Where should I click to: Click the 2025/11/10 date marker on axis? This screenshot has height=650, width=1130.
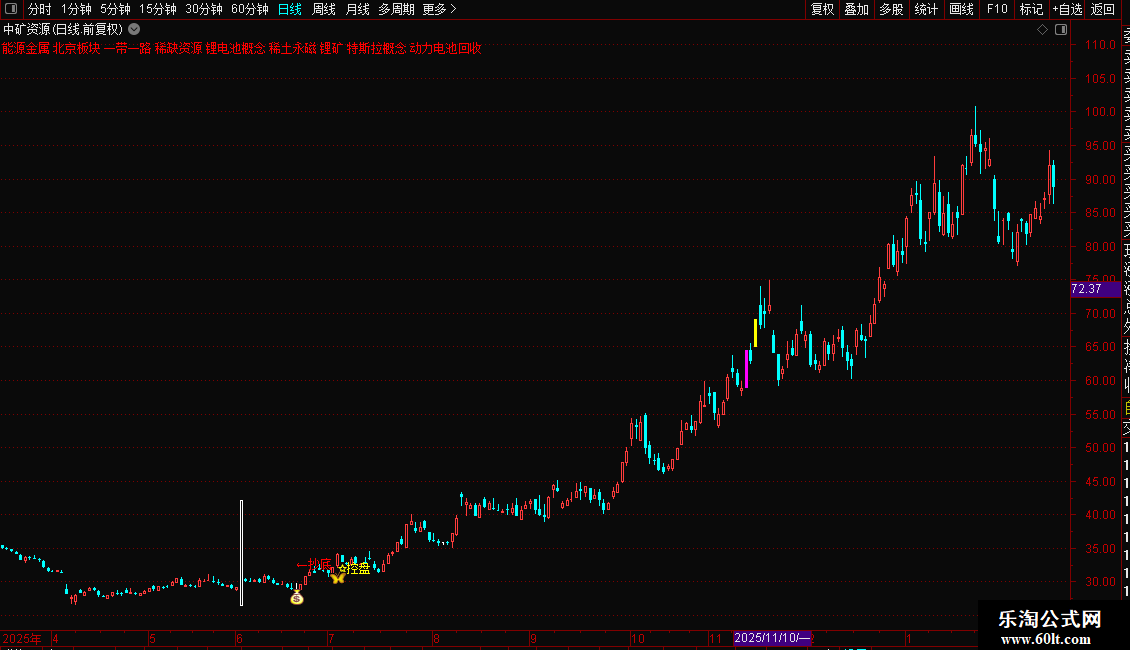(772, 638)
